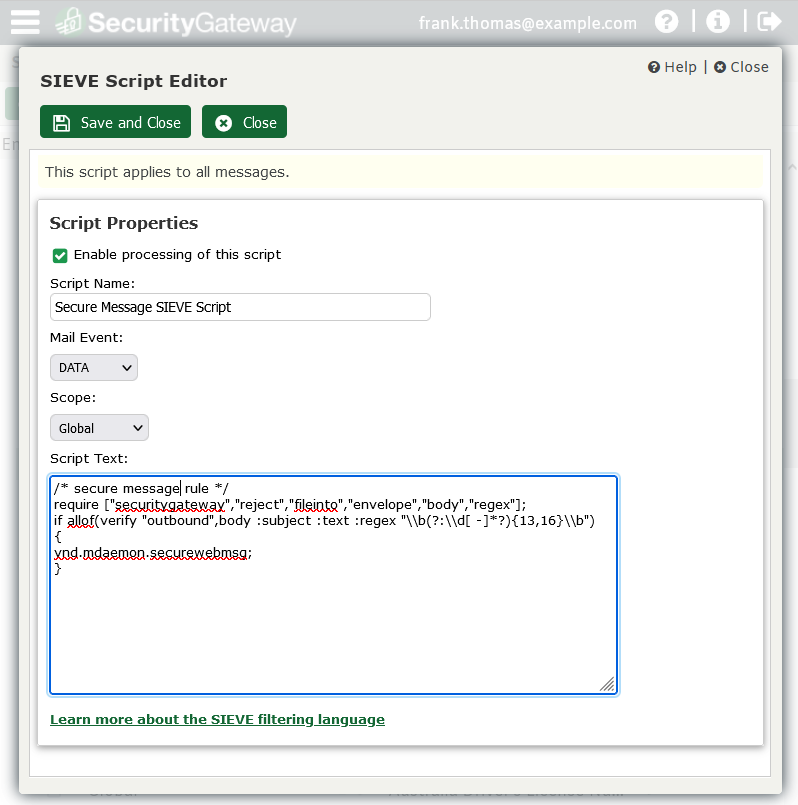798x805 pixels.
Task: Click the Script Name text field
Action: [240, 307]
